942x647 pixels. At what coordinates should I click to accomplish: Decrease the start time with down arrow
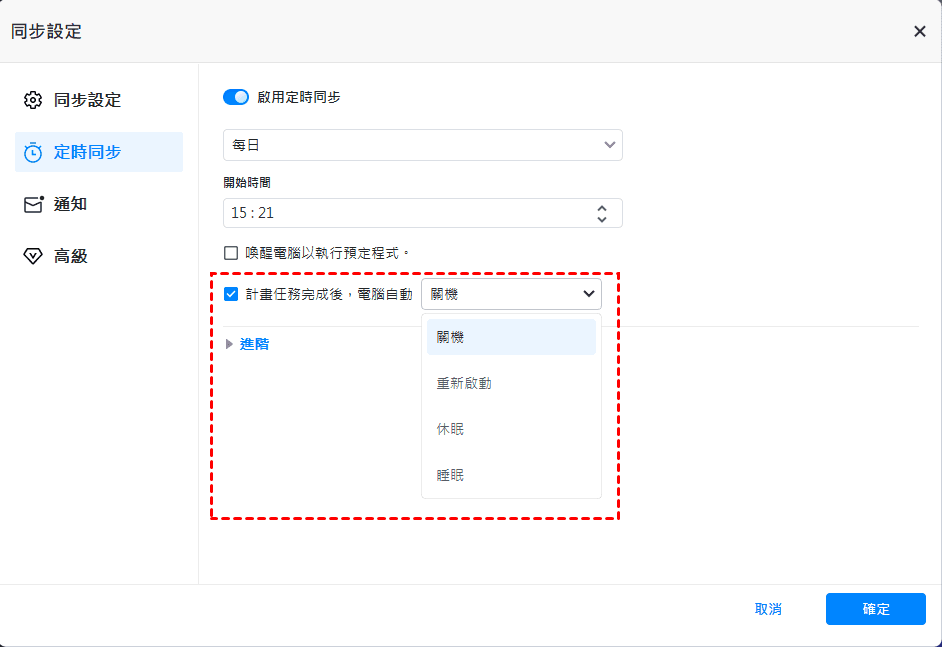coord(602,219)
